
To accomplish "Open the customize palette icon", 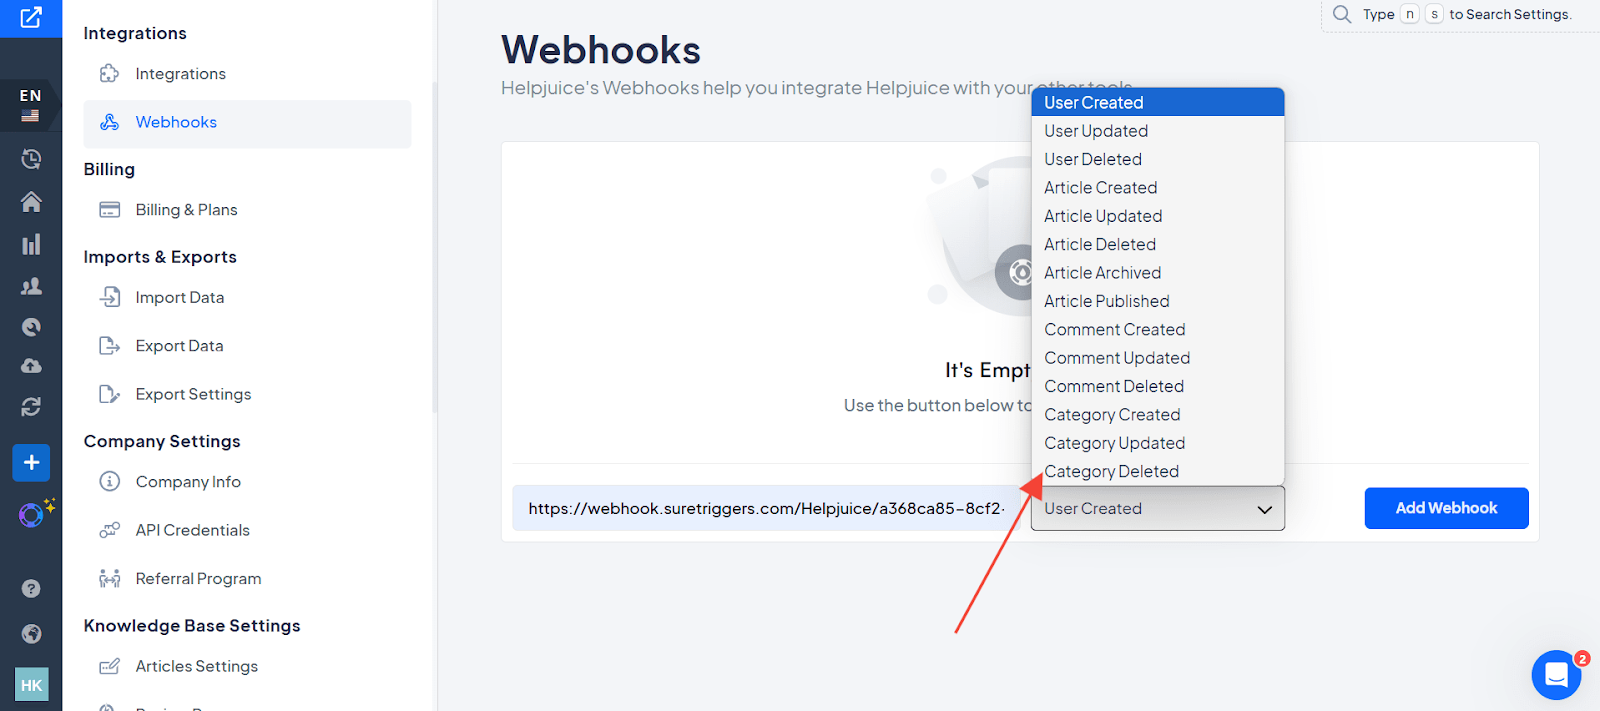I will coord(31,327).
